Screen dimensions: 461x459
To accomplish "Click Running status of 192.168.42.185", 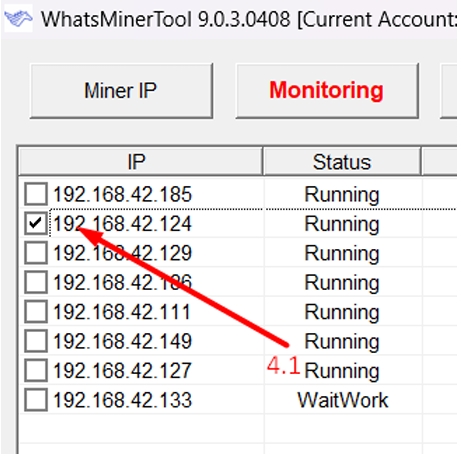I will [342, 195].
